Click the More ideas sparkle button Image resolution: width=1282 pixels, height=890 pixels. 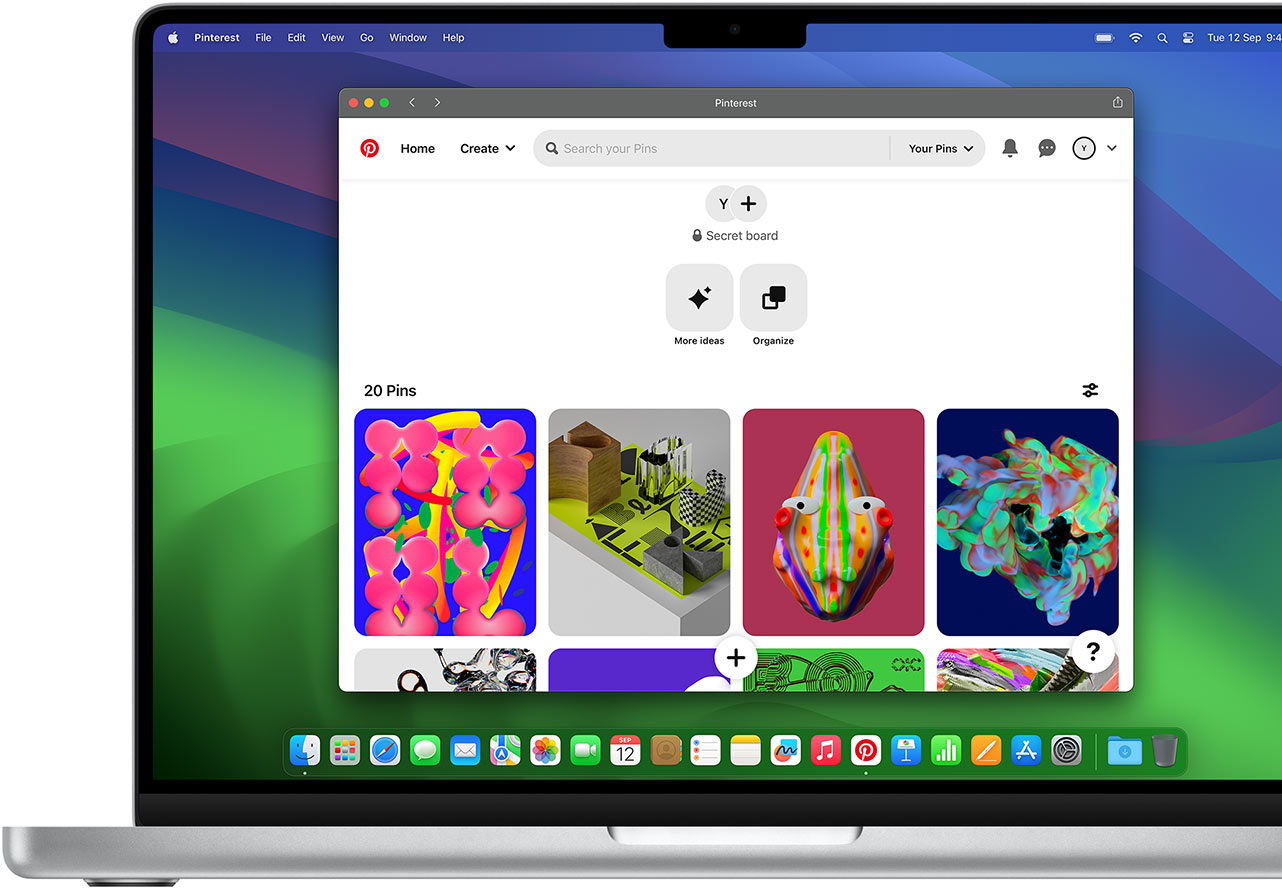[x=699, y=298]
